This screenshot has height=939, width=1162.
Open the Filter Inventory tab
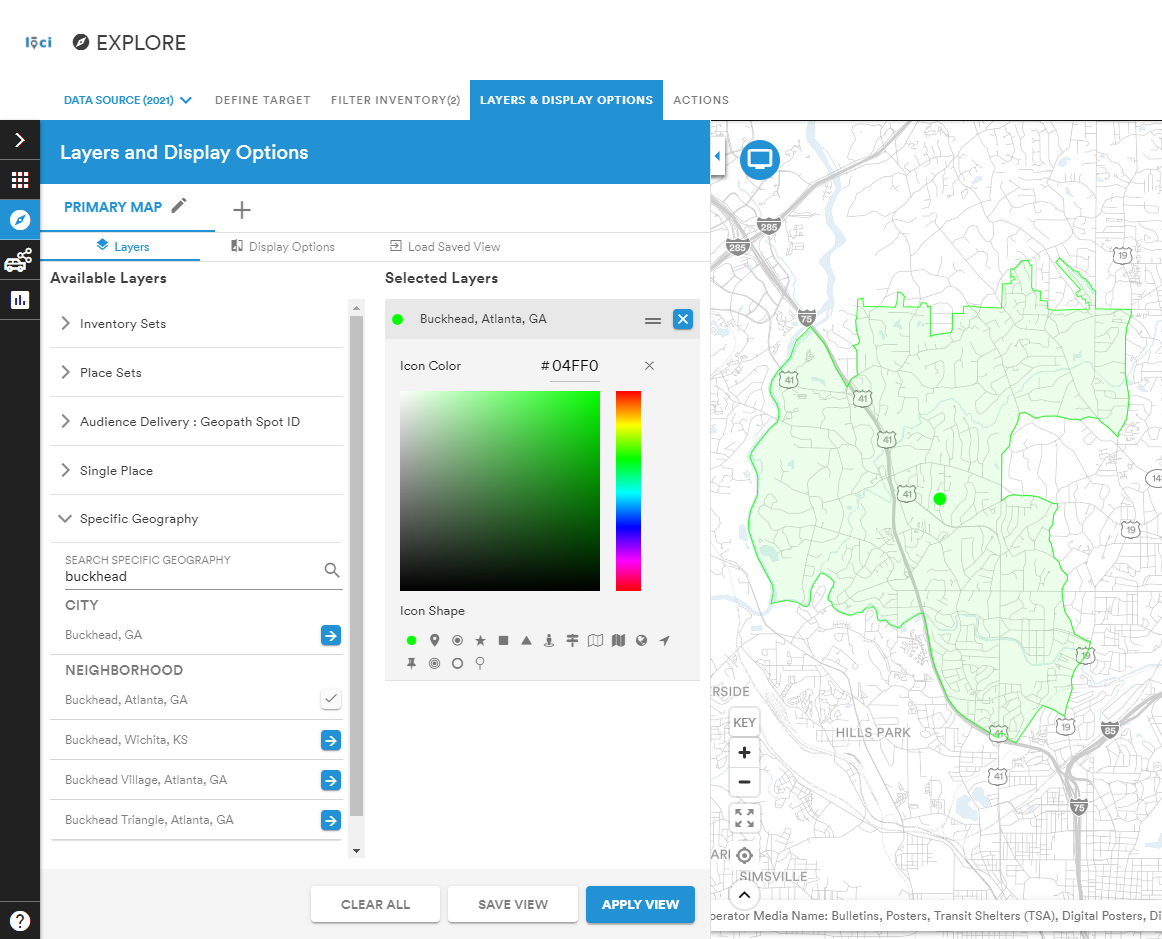point(395,100)
